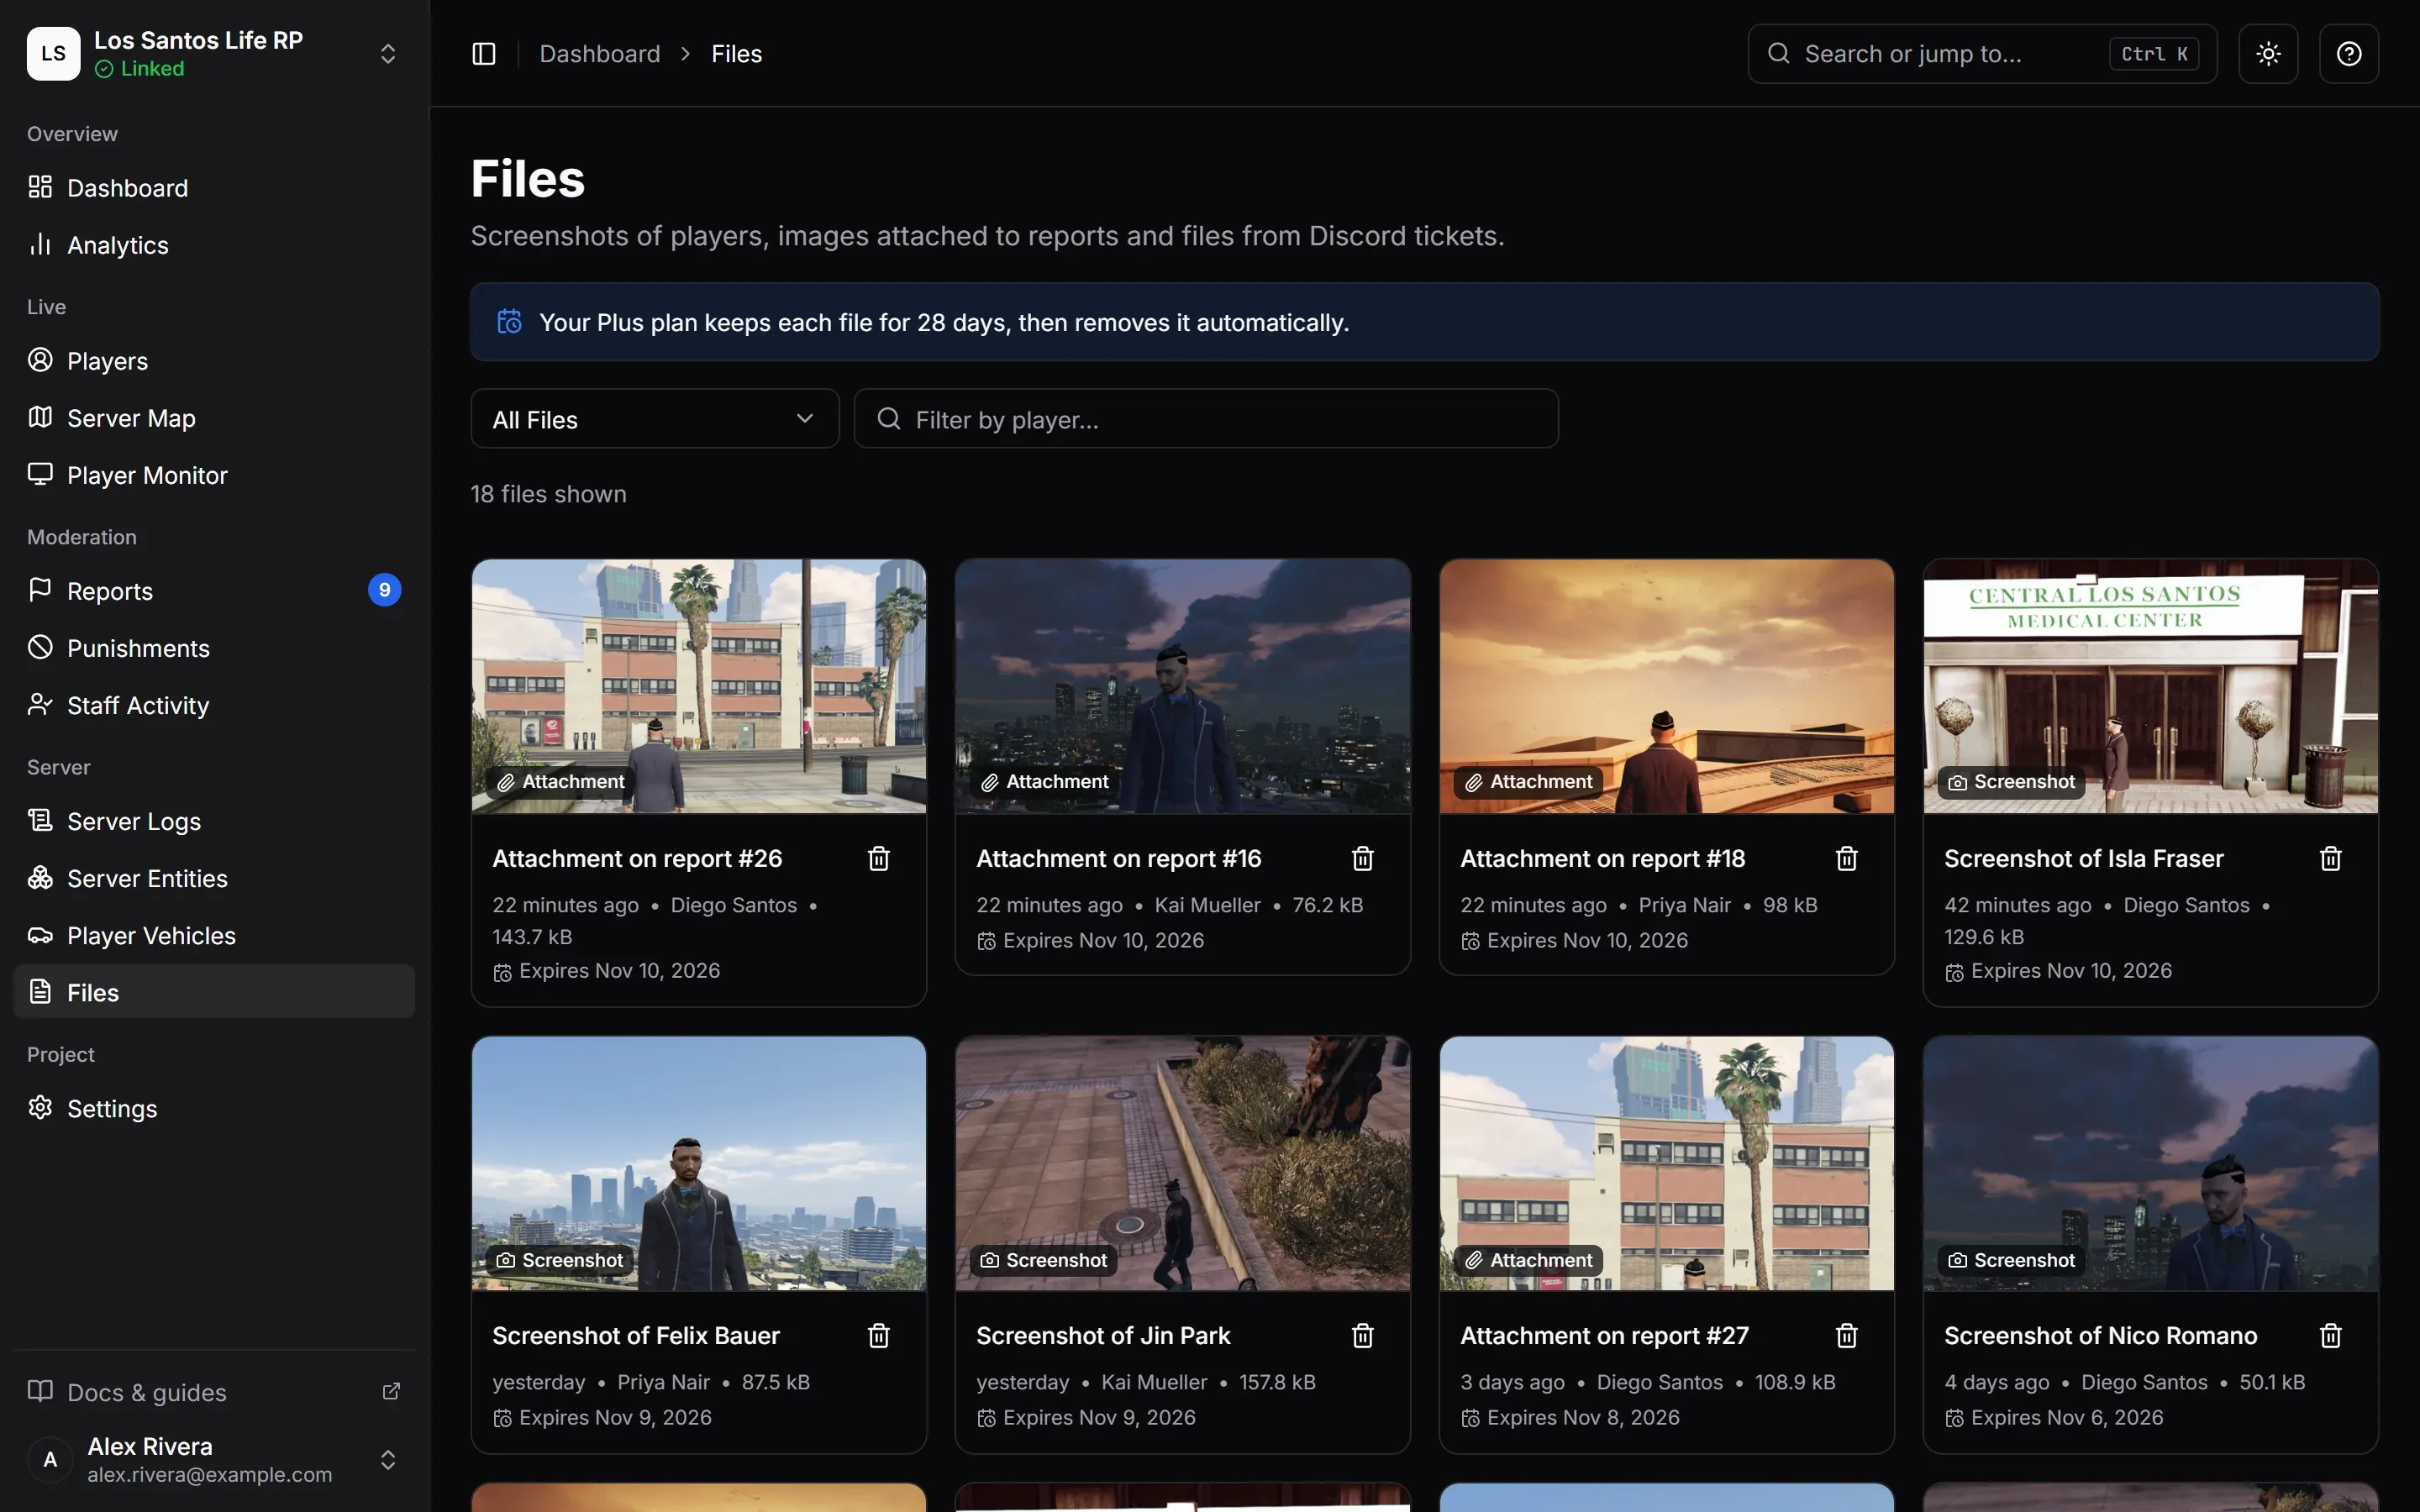The width and height of the screenshot is (2420, 1512).
Task: Delete Screenshot of Nico Romano file
Action: pyautogui.click(x=2331, y=1336)
